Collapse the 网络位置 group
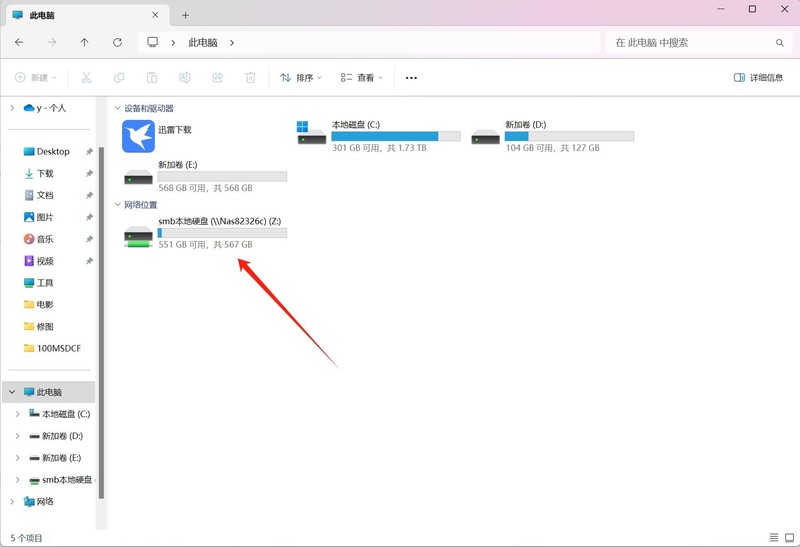The image size is (800, 547). tap(117, 205)
